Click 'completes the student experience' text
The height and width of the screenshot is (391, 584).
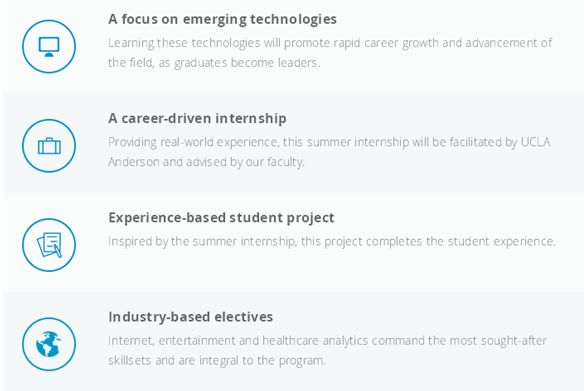coord(460,241)
